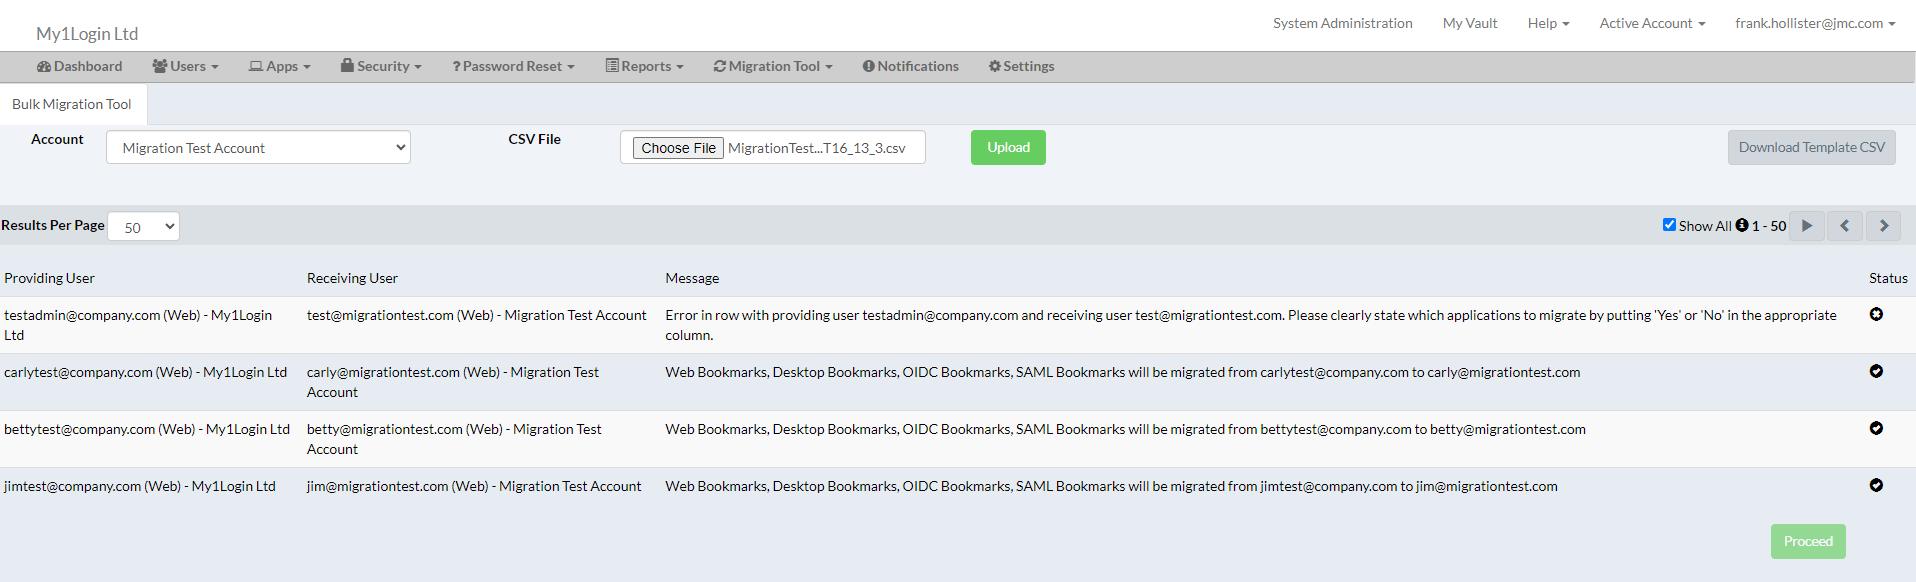The width and height of the screenshot is (1916, 582).
Task: Go to previous page with left chevron
Action: 1844,226
